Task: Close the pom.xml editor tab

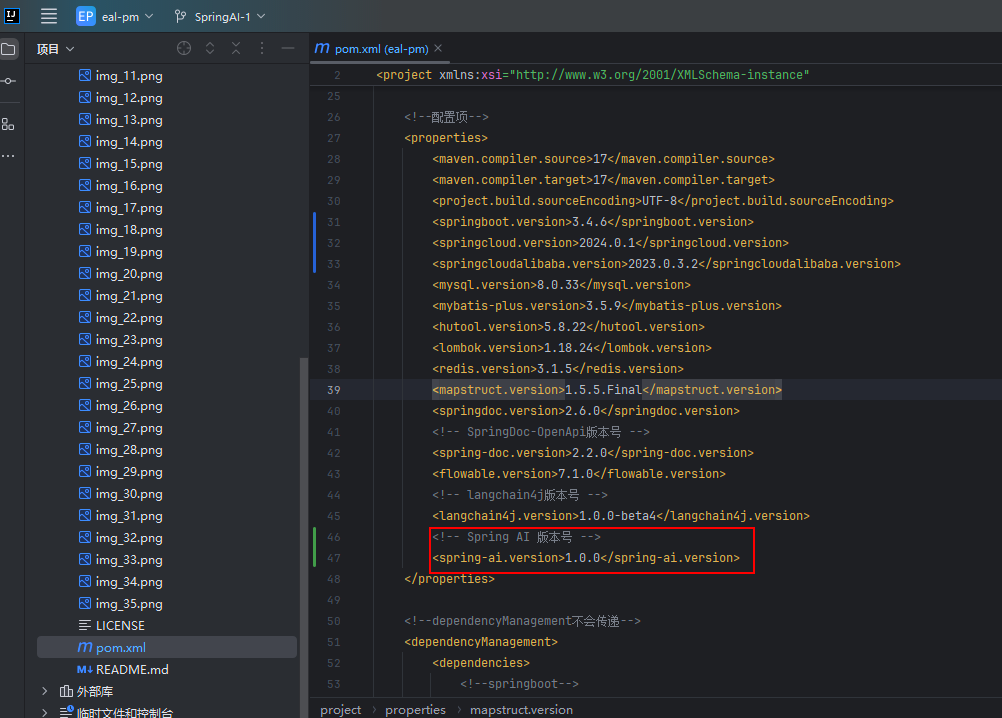Action: 438,49
